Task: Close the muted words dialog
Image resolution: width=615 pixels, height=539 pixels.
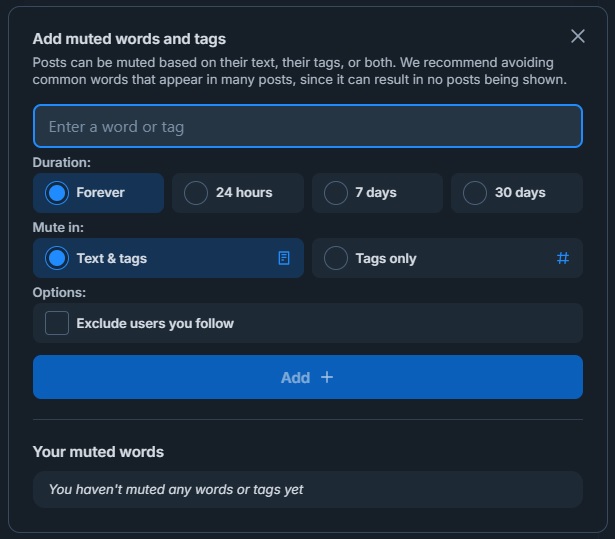Action: (x=577, y=37)
